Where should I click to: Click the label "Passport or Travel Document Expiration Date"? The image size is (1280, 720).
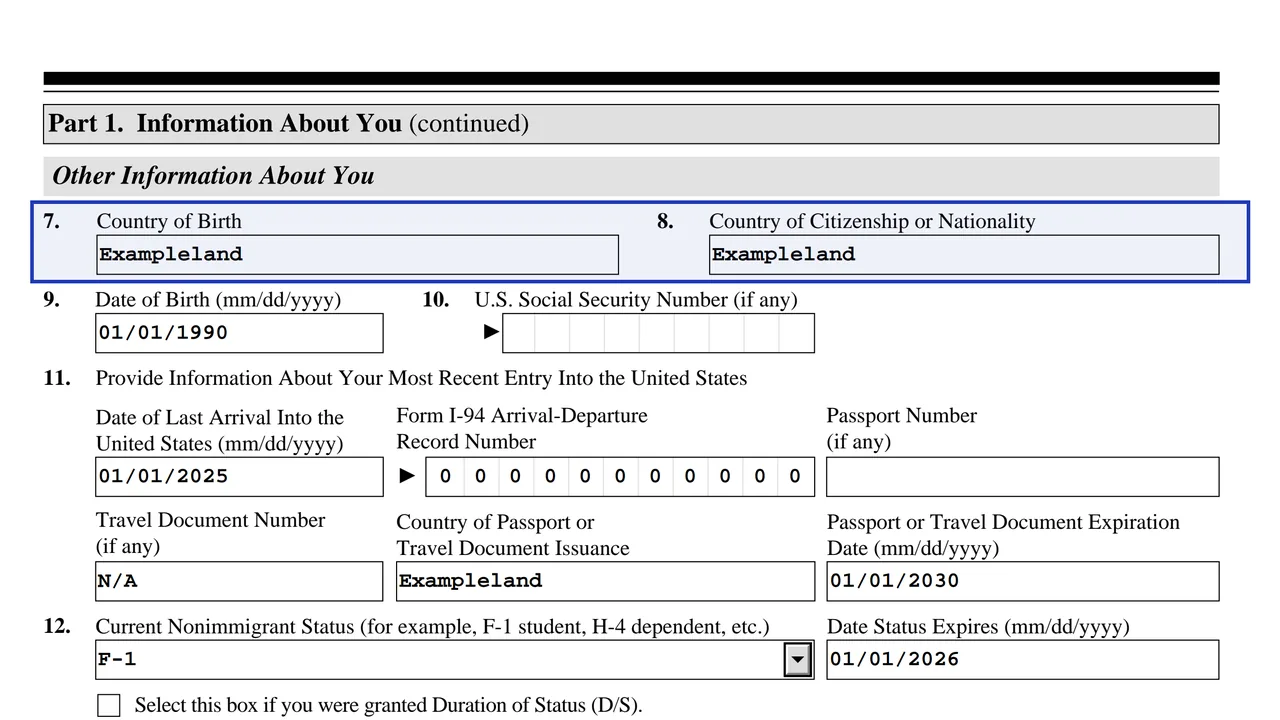pyautogui.click(x=1003, y=535)
